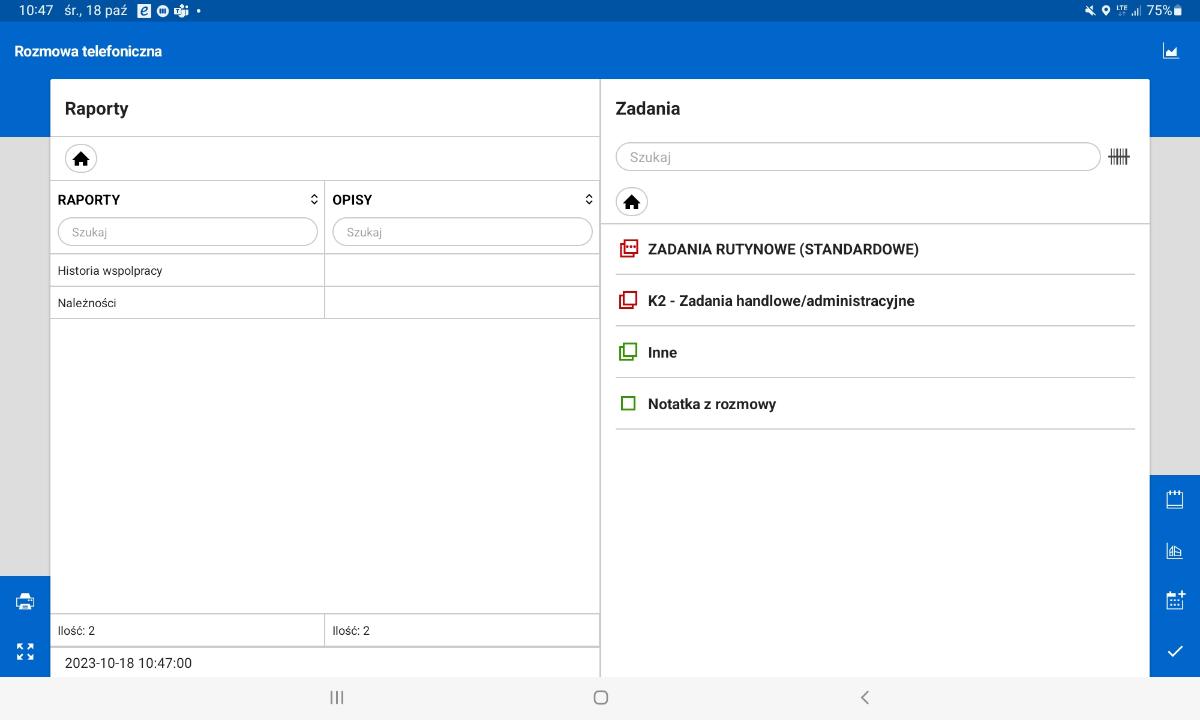Open the Należności report row

pyautogui.click(x=87, y=303)
